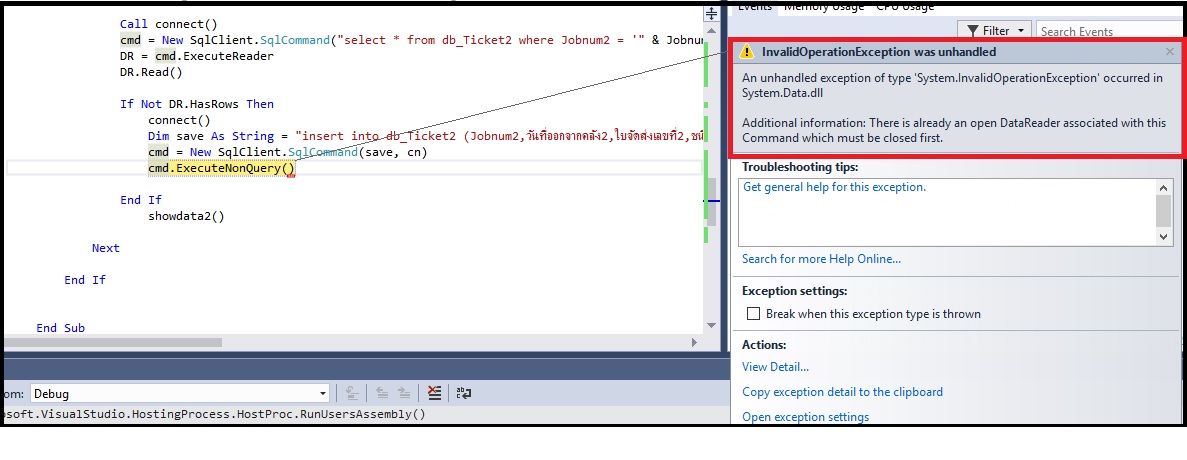This screenshot has height=460, width=1187.
Task: Open View Detail action link
Action: pos(775,367)
